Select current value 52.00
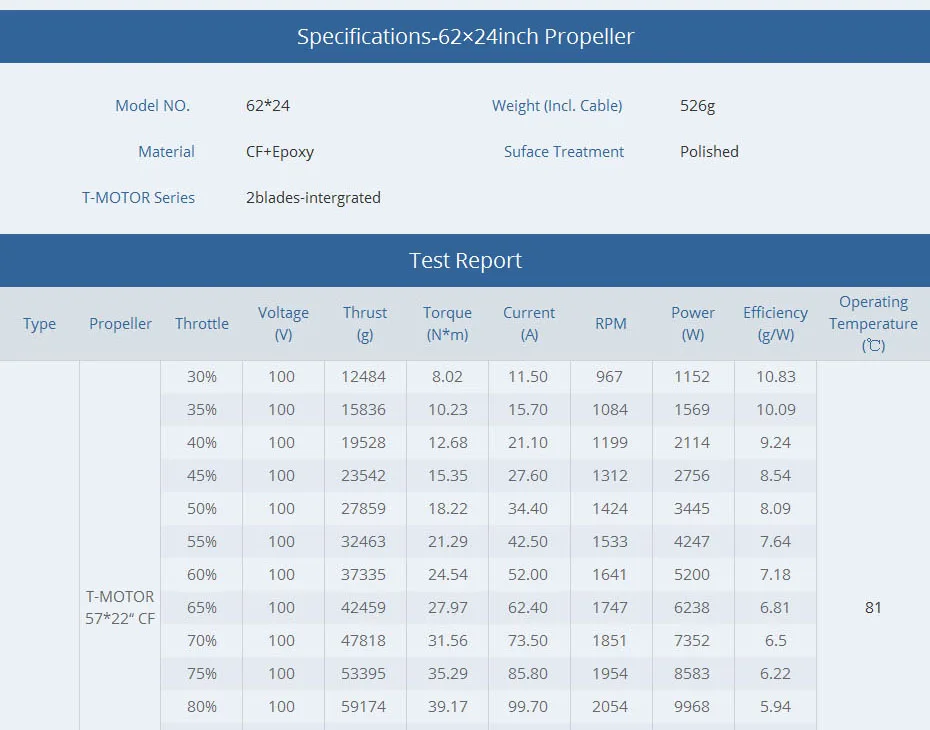The image size is (930, 730). [528, 575]
